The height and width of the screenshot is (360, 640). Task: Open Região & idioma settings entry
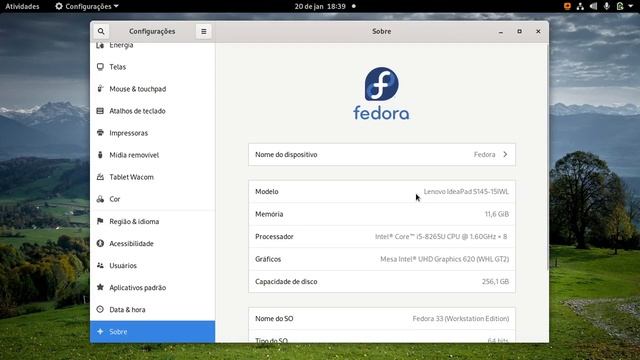click(x=152, y=222)
